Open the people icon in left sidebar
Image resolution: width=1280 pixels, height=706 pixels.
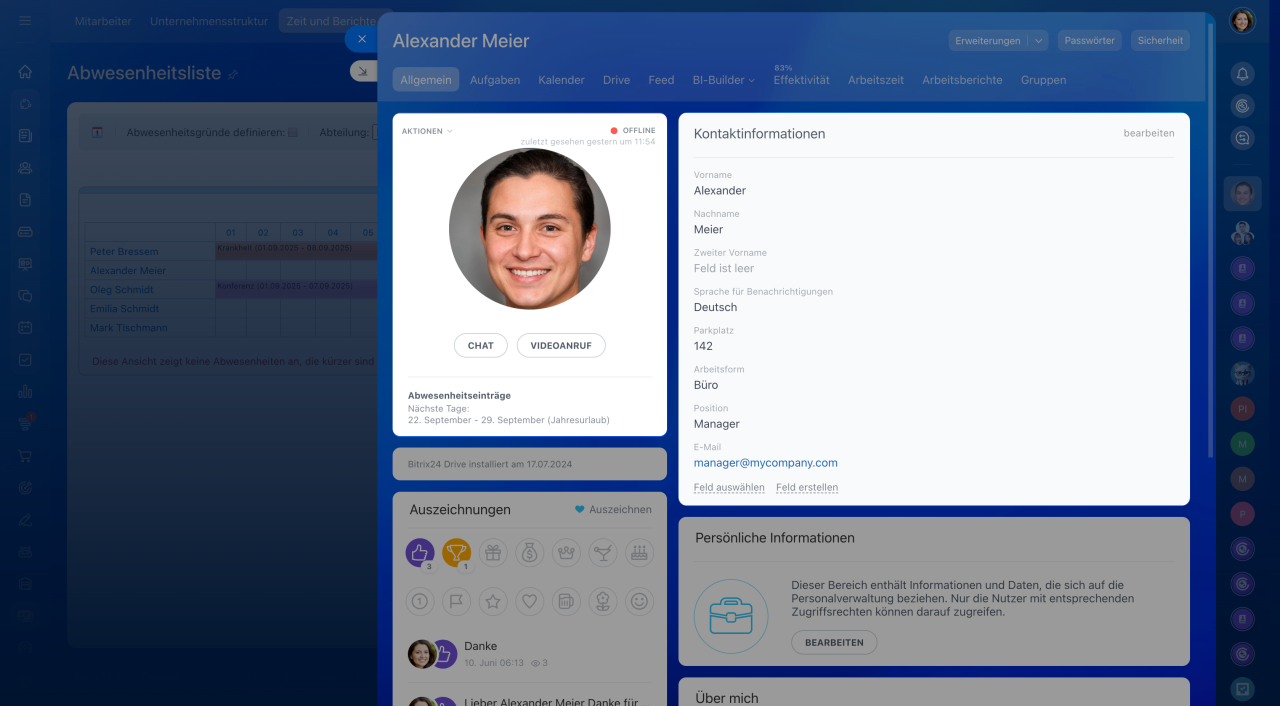click(25, 168)
